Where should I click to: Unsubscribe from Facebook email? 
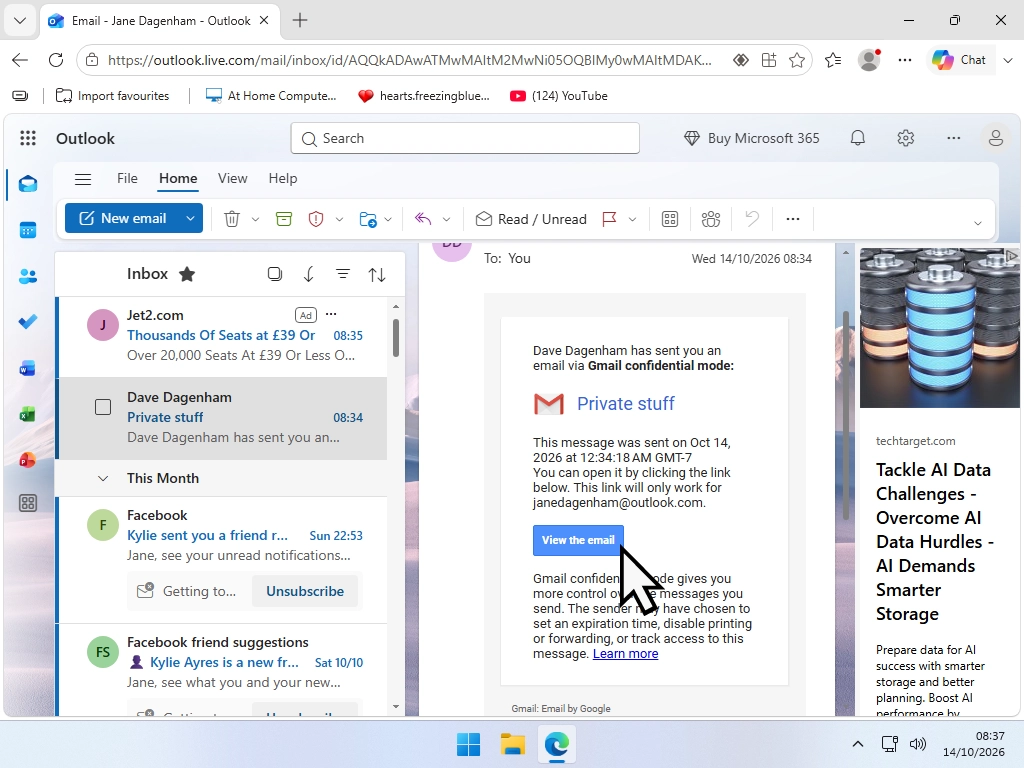305,591
